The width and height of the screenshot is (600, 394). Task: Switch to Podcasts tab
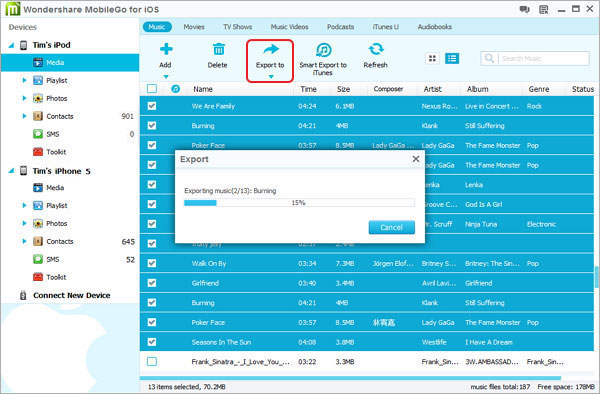(341, 27)
